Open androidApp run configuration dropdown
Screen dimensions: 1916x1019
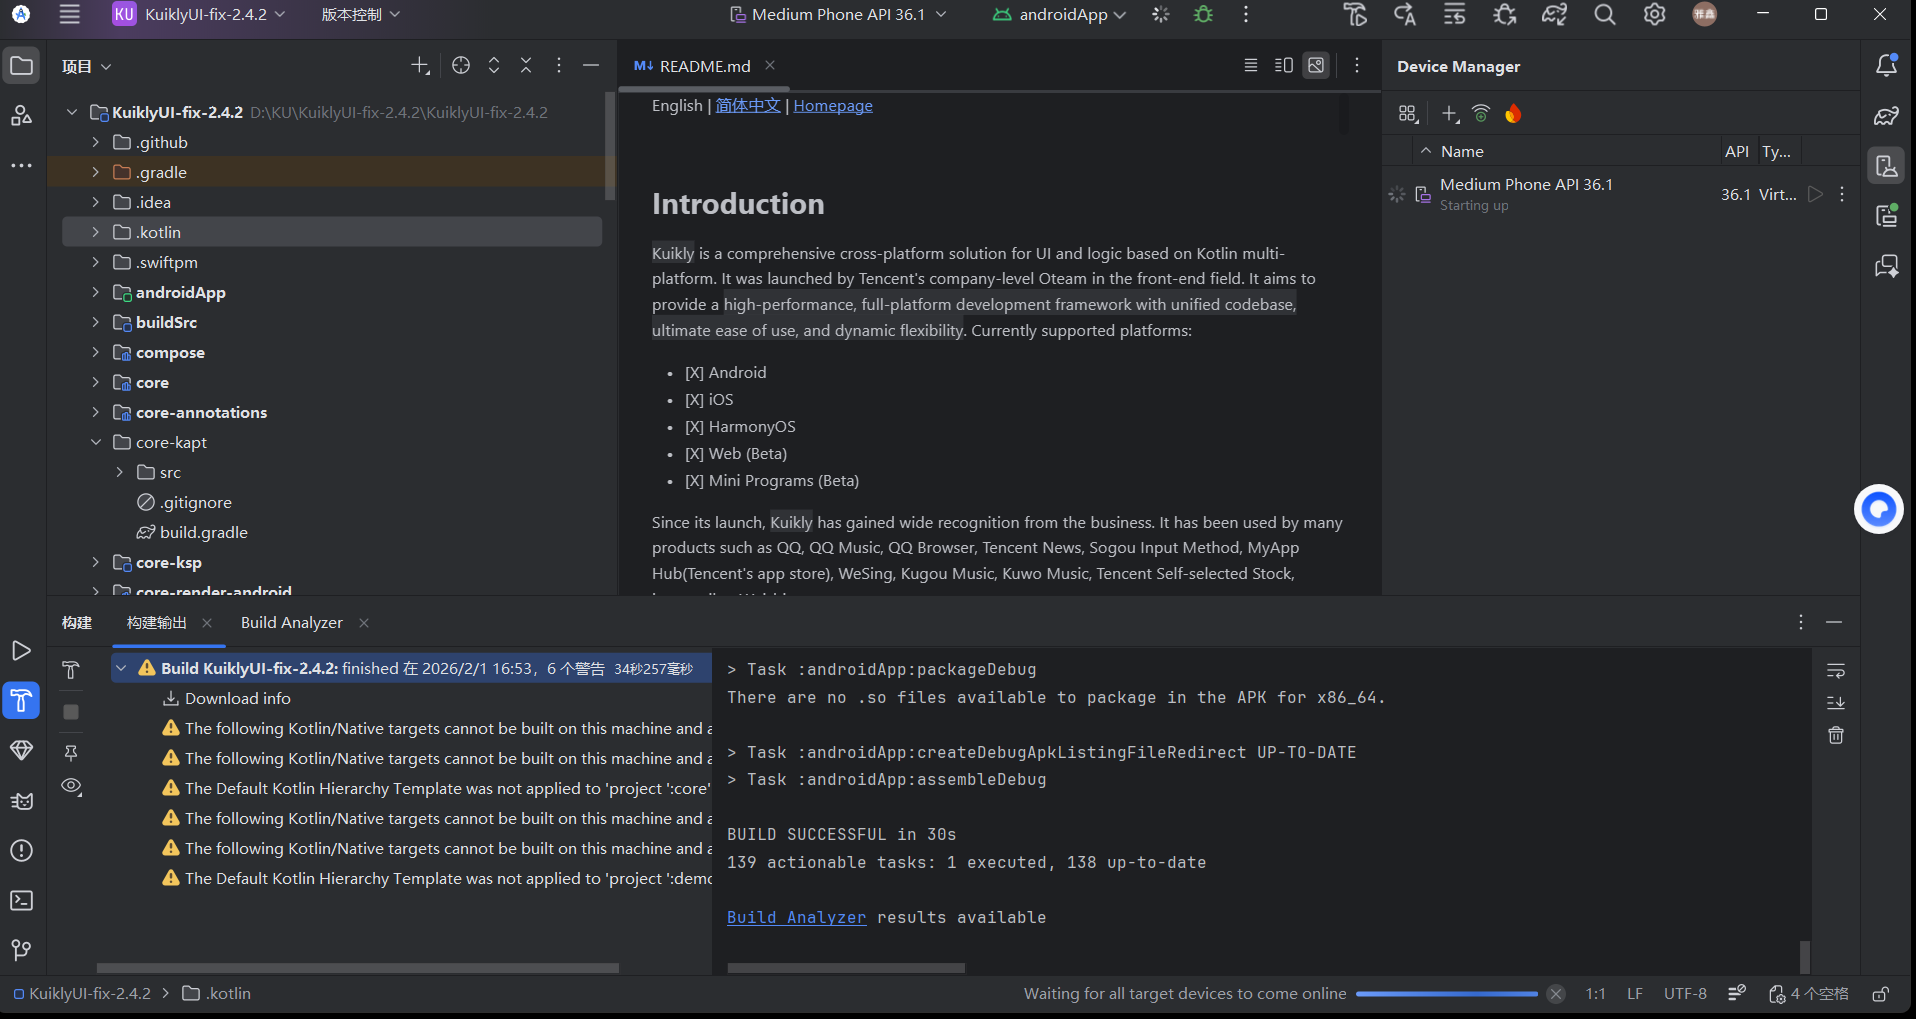[x=1059, y=14]
